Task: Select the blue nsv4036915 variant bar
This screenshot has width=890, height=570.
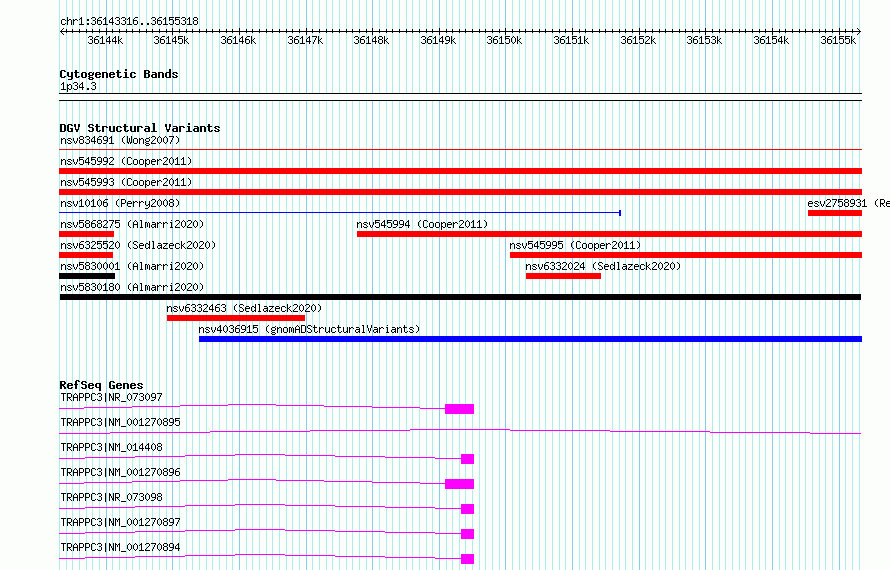Action: pyautogui.click(x=530, y=339)
